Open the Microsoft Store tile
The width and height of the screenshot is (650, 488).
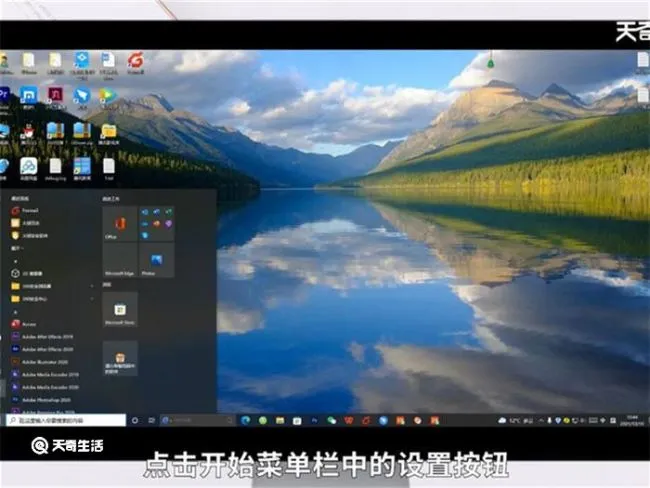[120, 309]
